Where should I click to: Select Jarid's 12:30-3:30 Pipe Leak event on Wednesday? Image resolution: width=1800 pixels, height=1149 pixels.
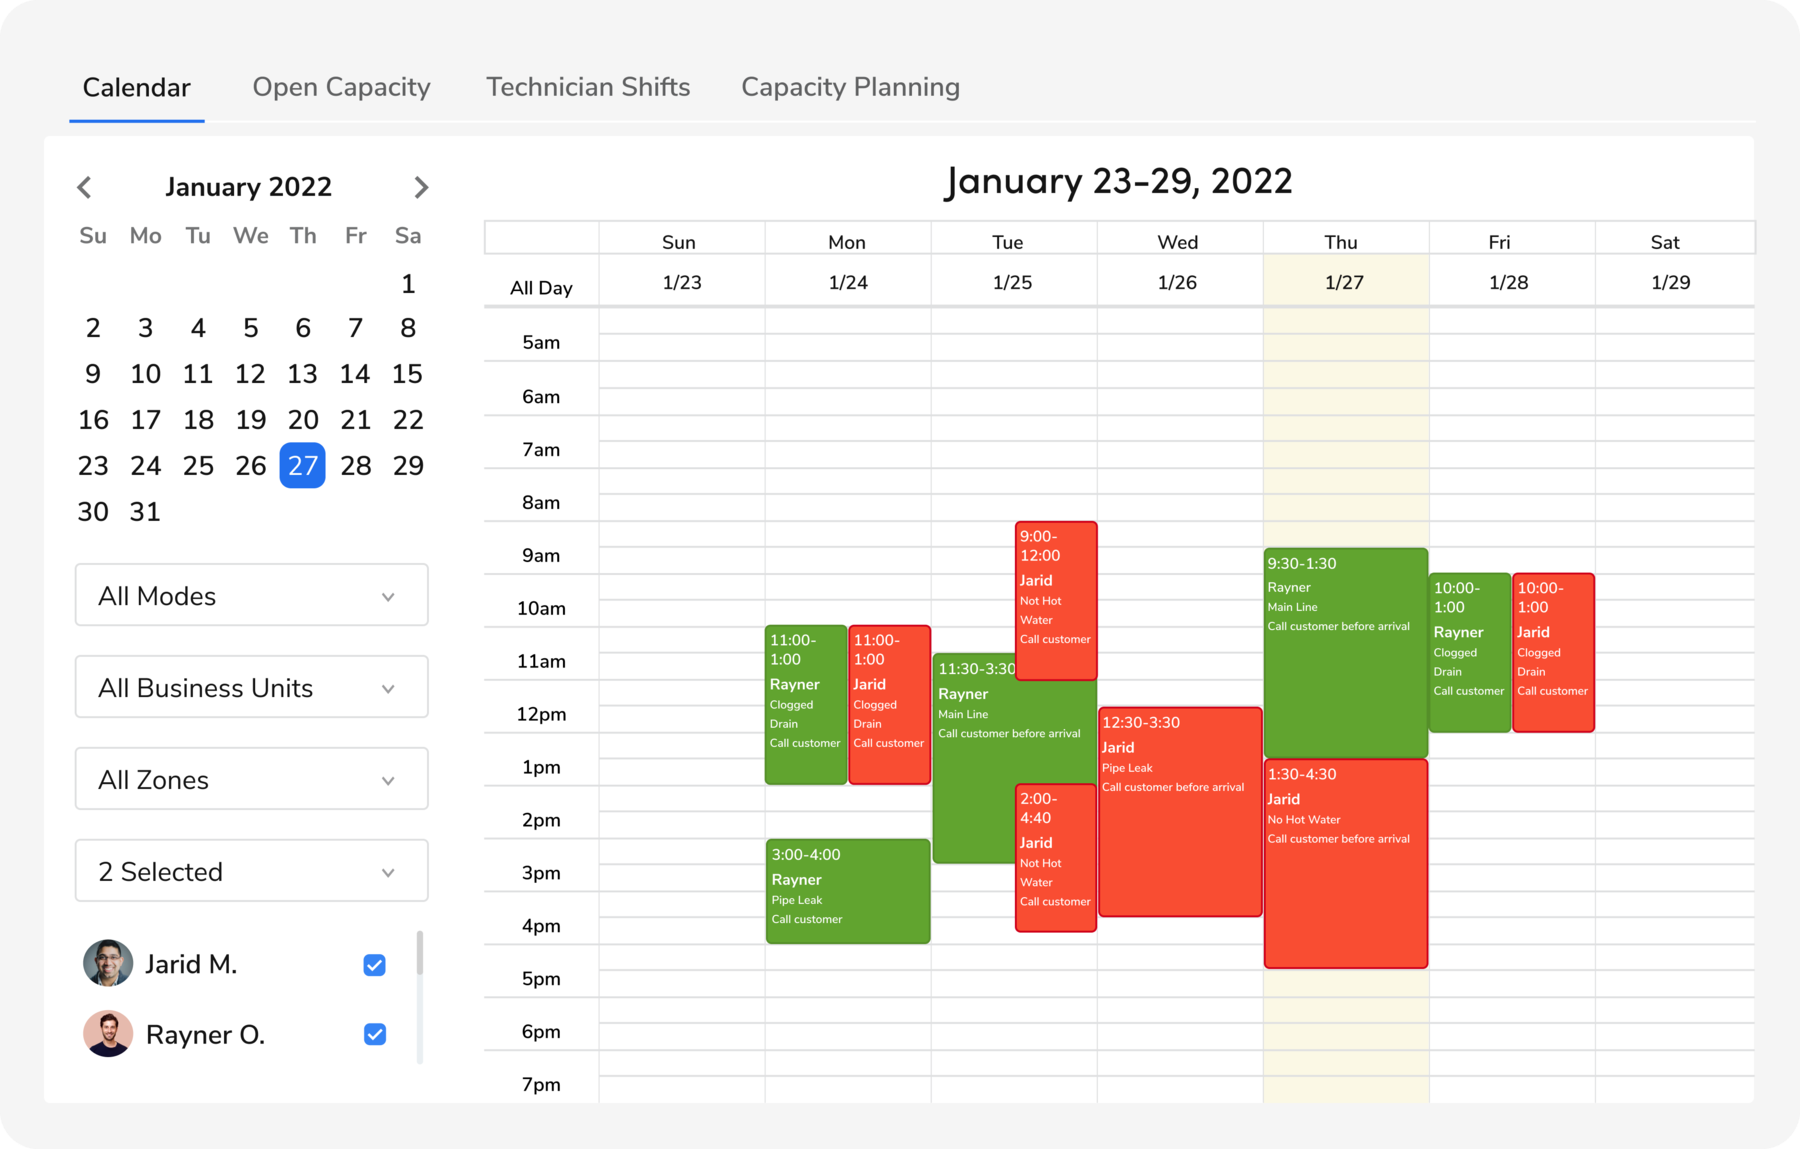pos(1180,810)
